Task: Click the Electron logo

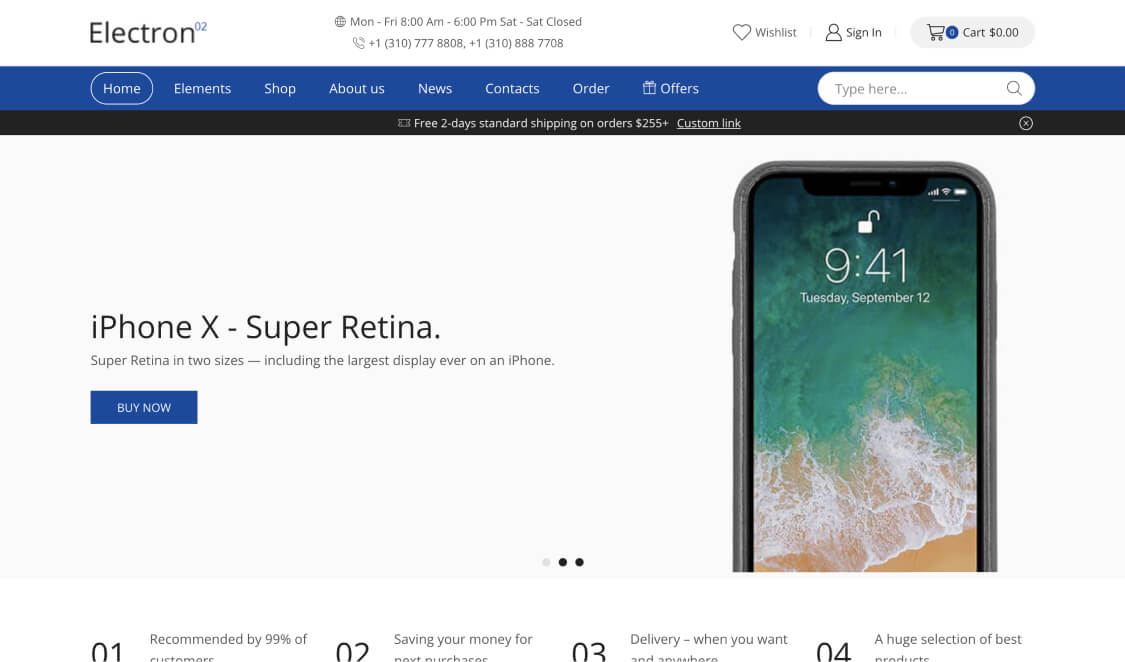Action: pos(148,32)
